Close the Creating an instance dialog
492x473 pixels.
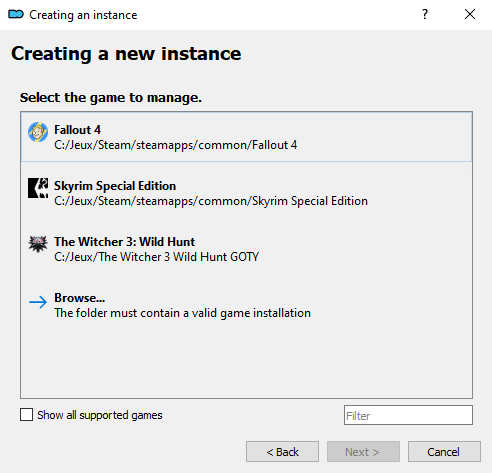click(470, 14)
